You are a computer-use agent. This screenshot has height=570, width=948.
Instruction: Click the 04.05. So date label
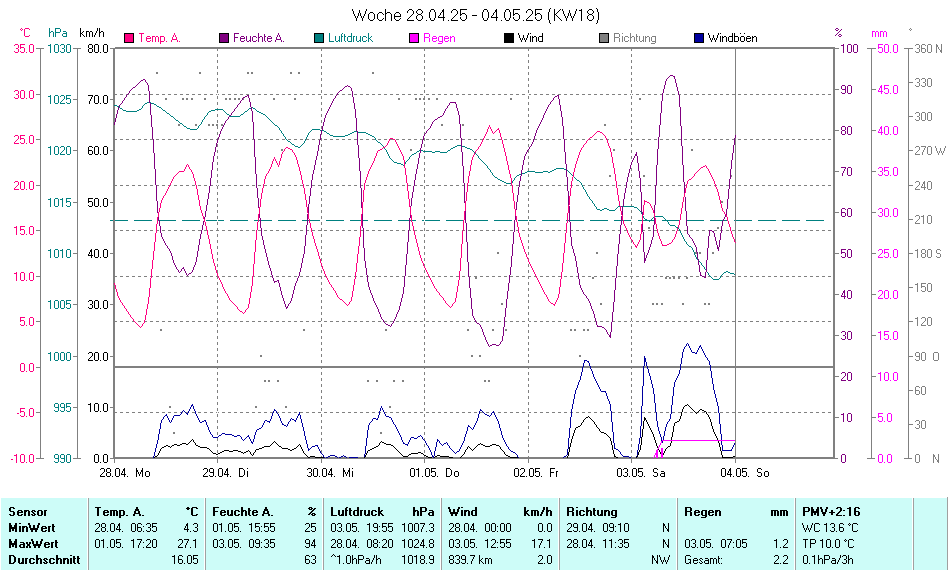[x=745, y=473]
